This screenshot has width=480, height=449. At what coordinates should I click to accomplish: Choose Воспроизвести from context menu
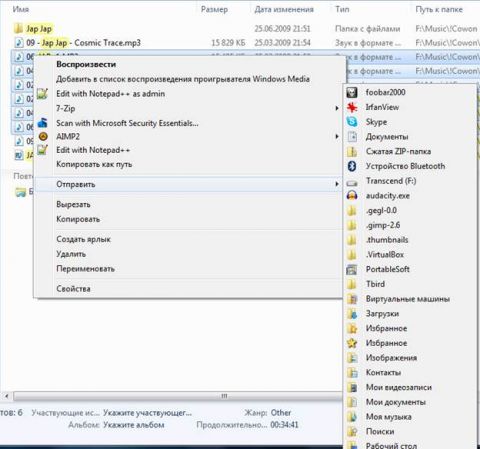pos(86,64)
